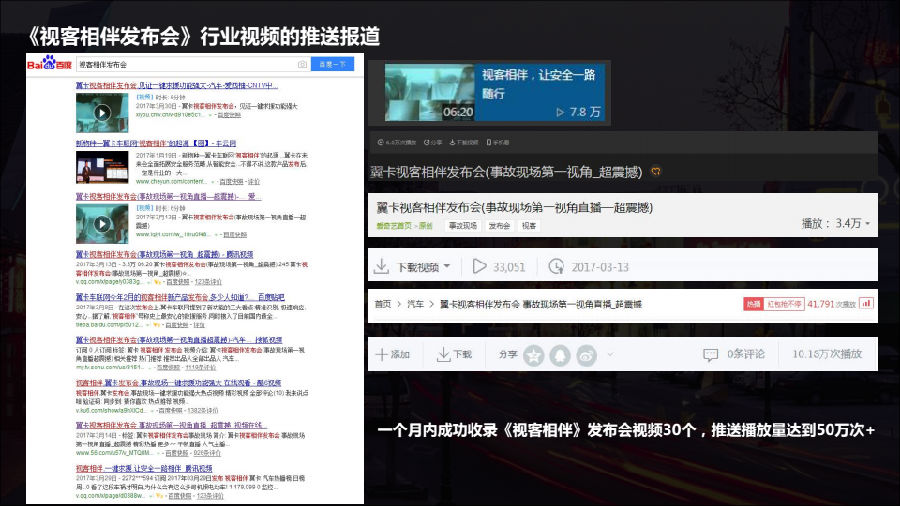Click the Weibo share icon
The width and height of the screenshot is (900, 506).
tap(586, 355)
